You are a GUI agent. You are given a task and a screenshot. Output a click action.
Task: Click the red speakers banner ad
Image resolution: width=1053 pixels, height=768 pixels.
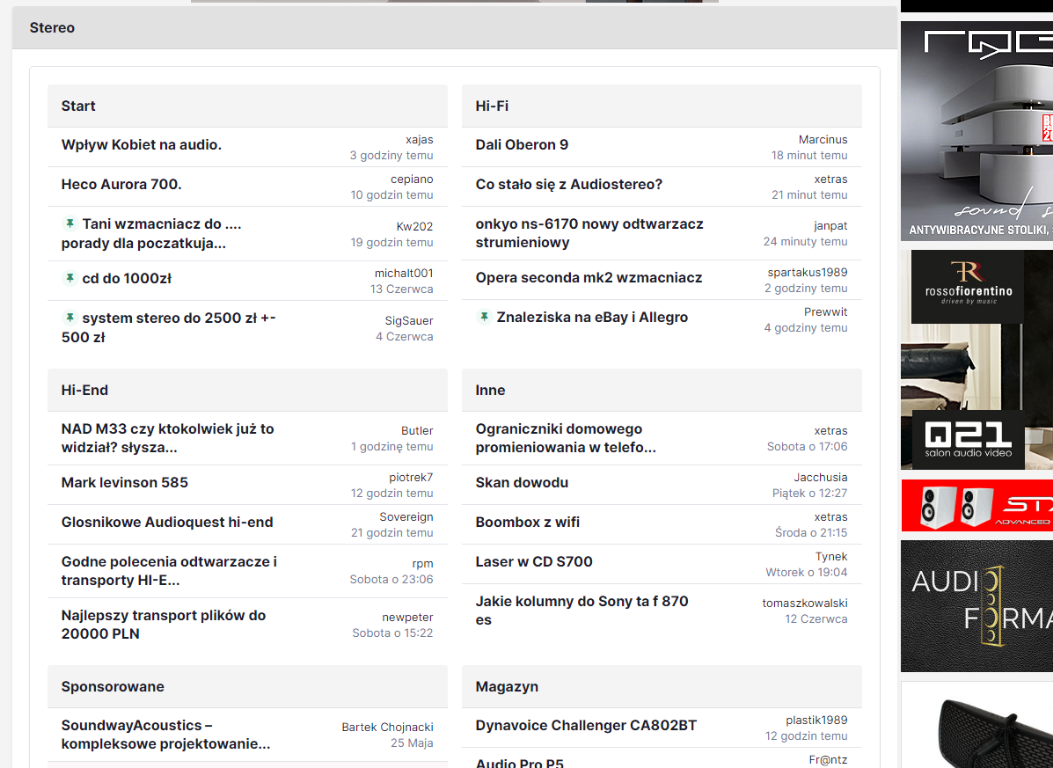click(x=976, y=506)
